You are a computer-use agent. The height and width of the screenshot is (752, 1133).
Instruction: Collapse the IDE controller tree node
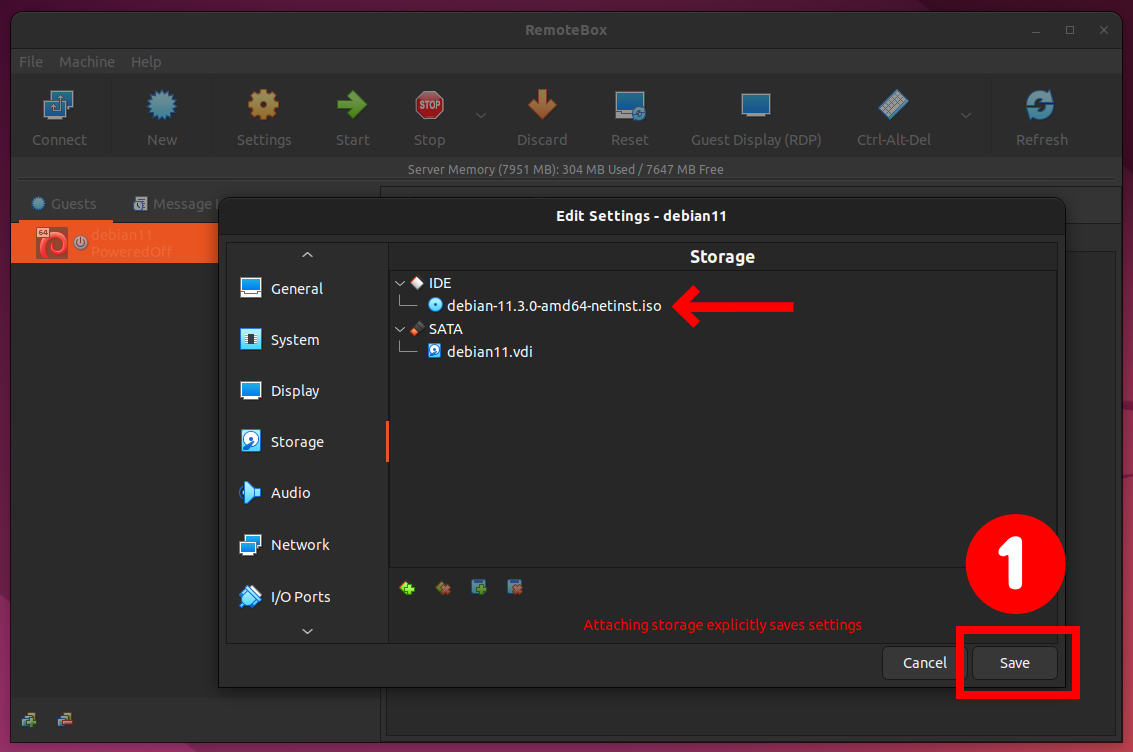point(400,283)
